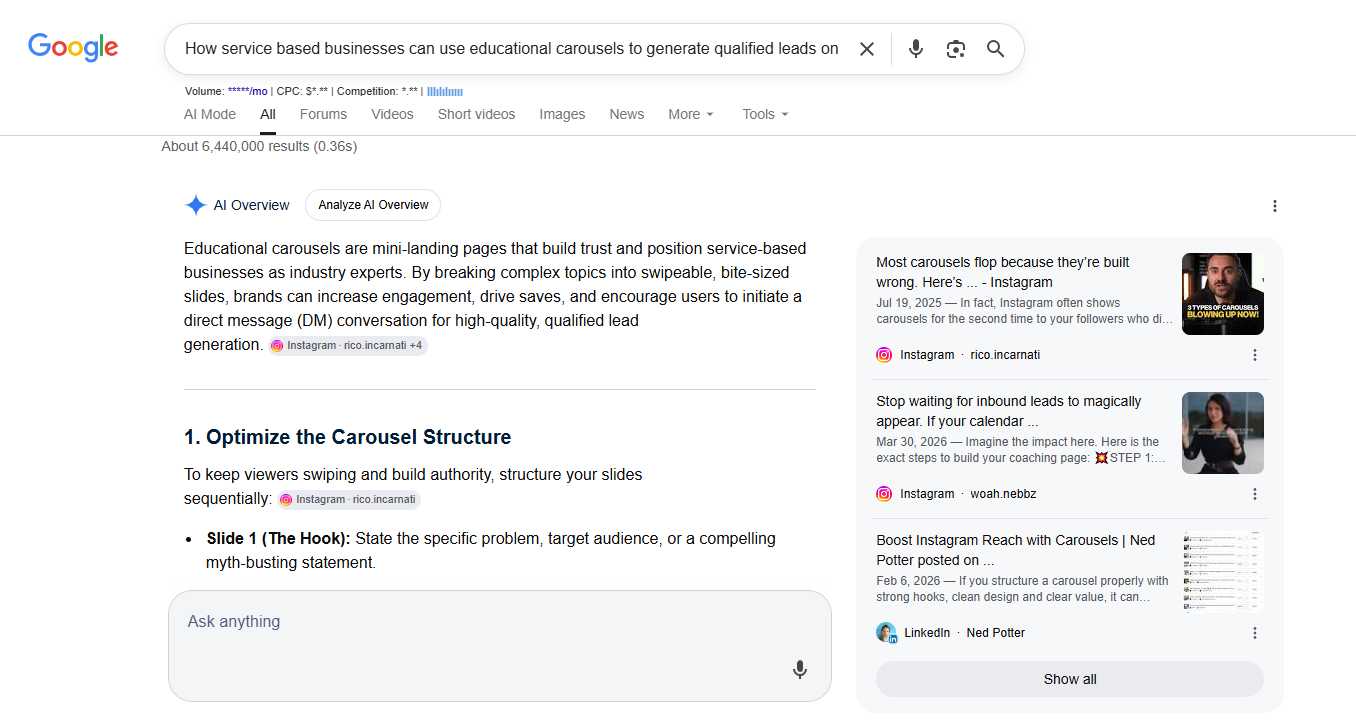The image size is (1356, 720).
Task: Open Instagram rico.incarnati chip under Carousel Structure
Action: [x=349, y=499]
